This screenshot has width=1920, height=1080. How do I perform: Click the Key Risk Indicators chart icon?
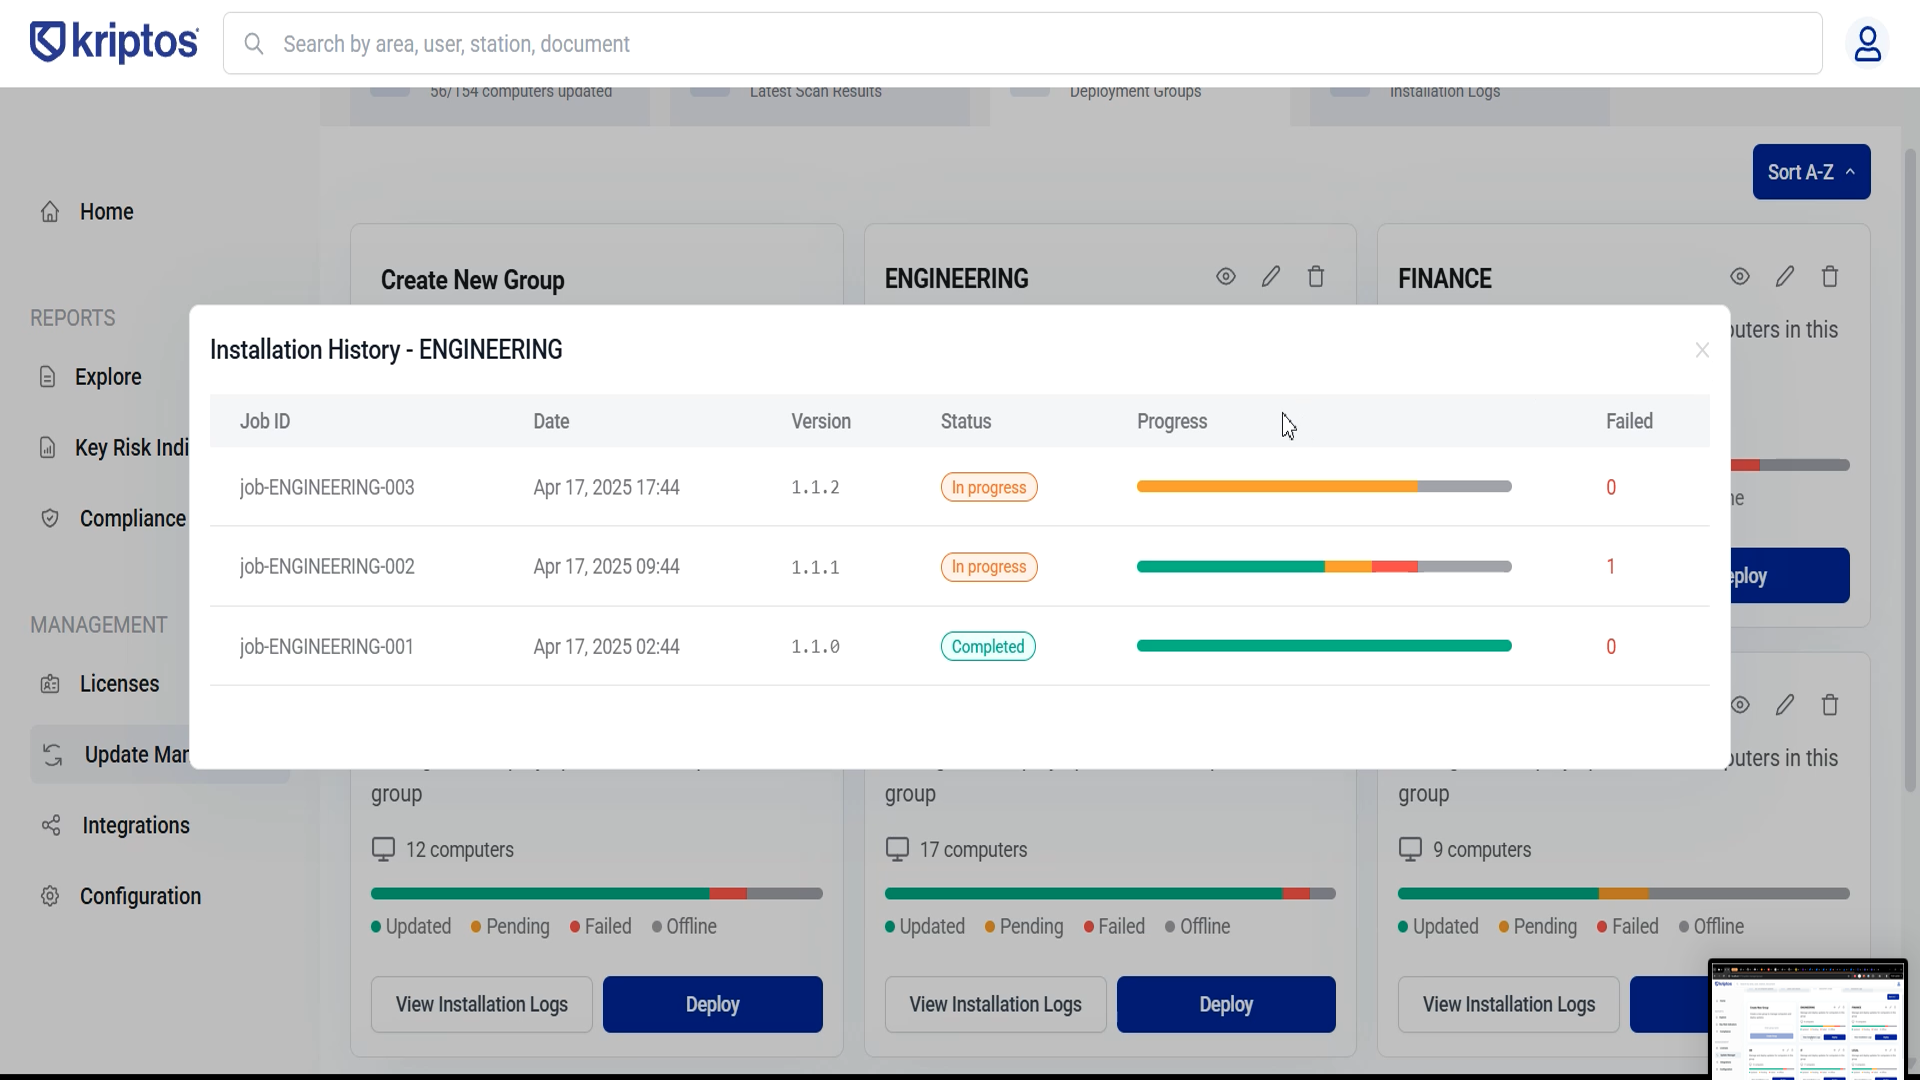(49, 447)
